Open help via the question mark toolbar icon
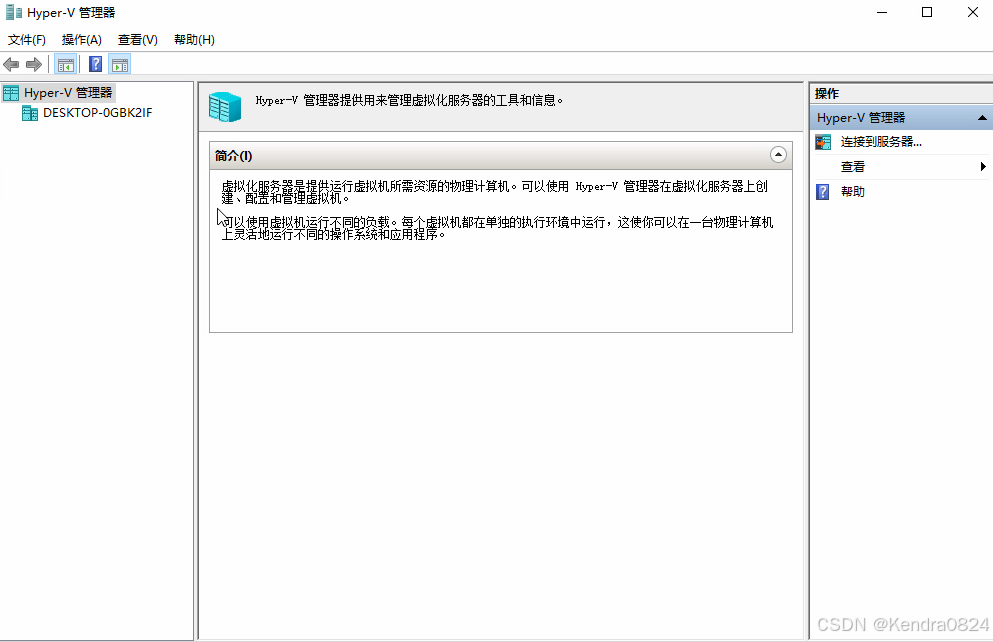Image resolution: width=993 pixels, height=642 pixels. click(x=94, y=63)
